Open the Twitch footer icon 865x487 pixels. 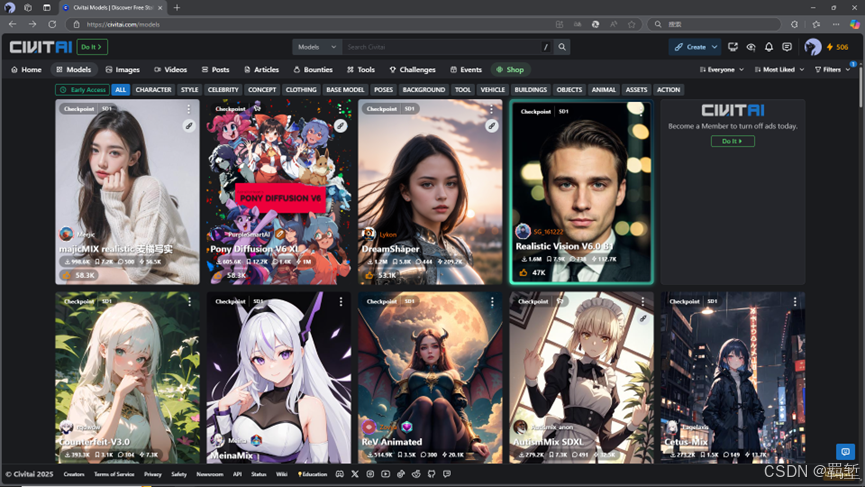tap(447, 474)
